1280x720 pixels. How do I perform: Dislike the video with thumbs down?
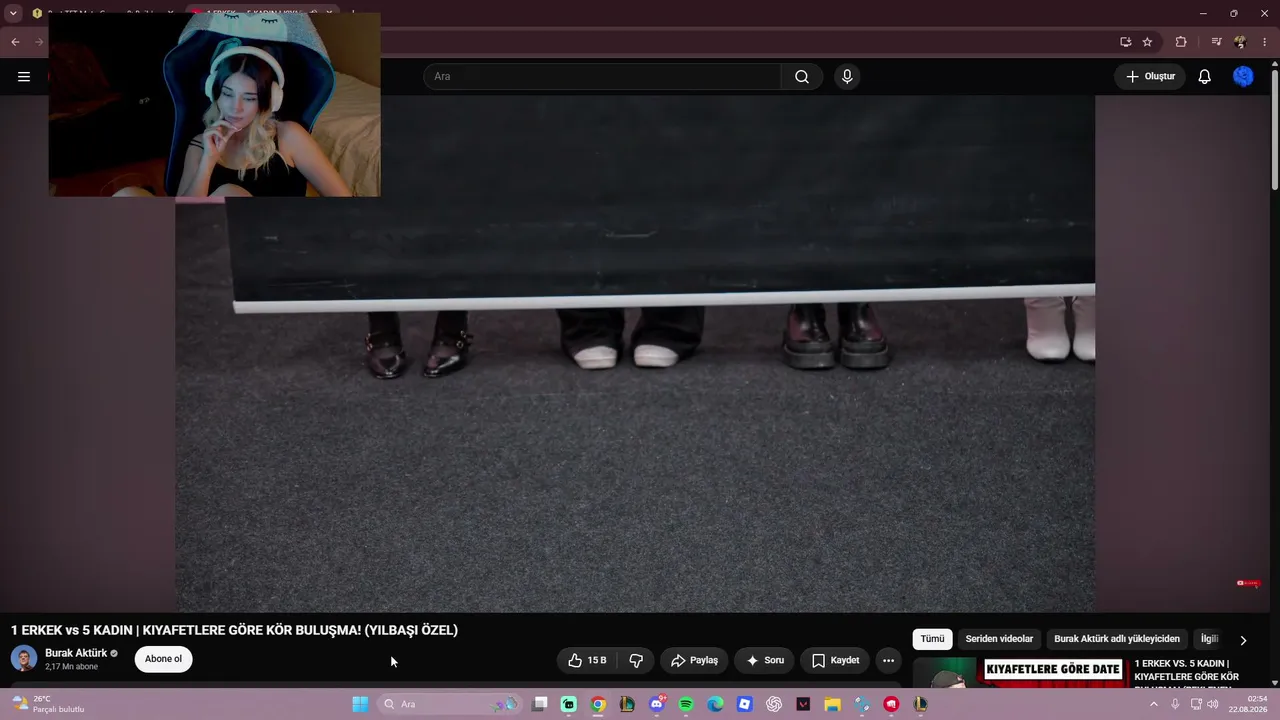636,660
